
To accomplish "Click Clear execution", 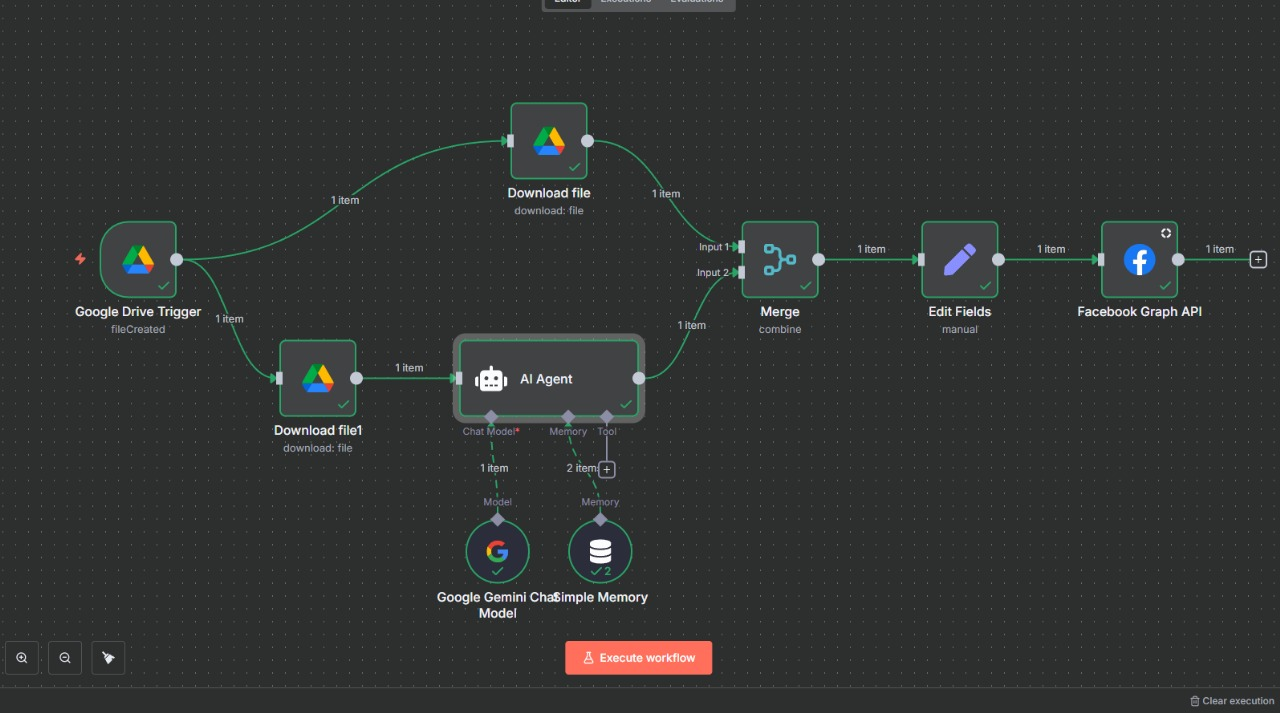I will (x=1231, y=701).
